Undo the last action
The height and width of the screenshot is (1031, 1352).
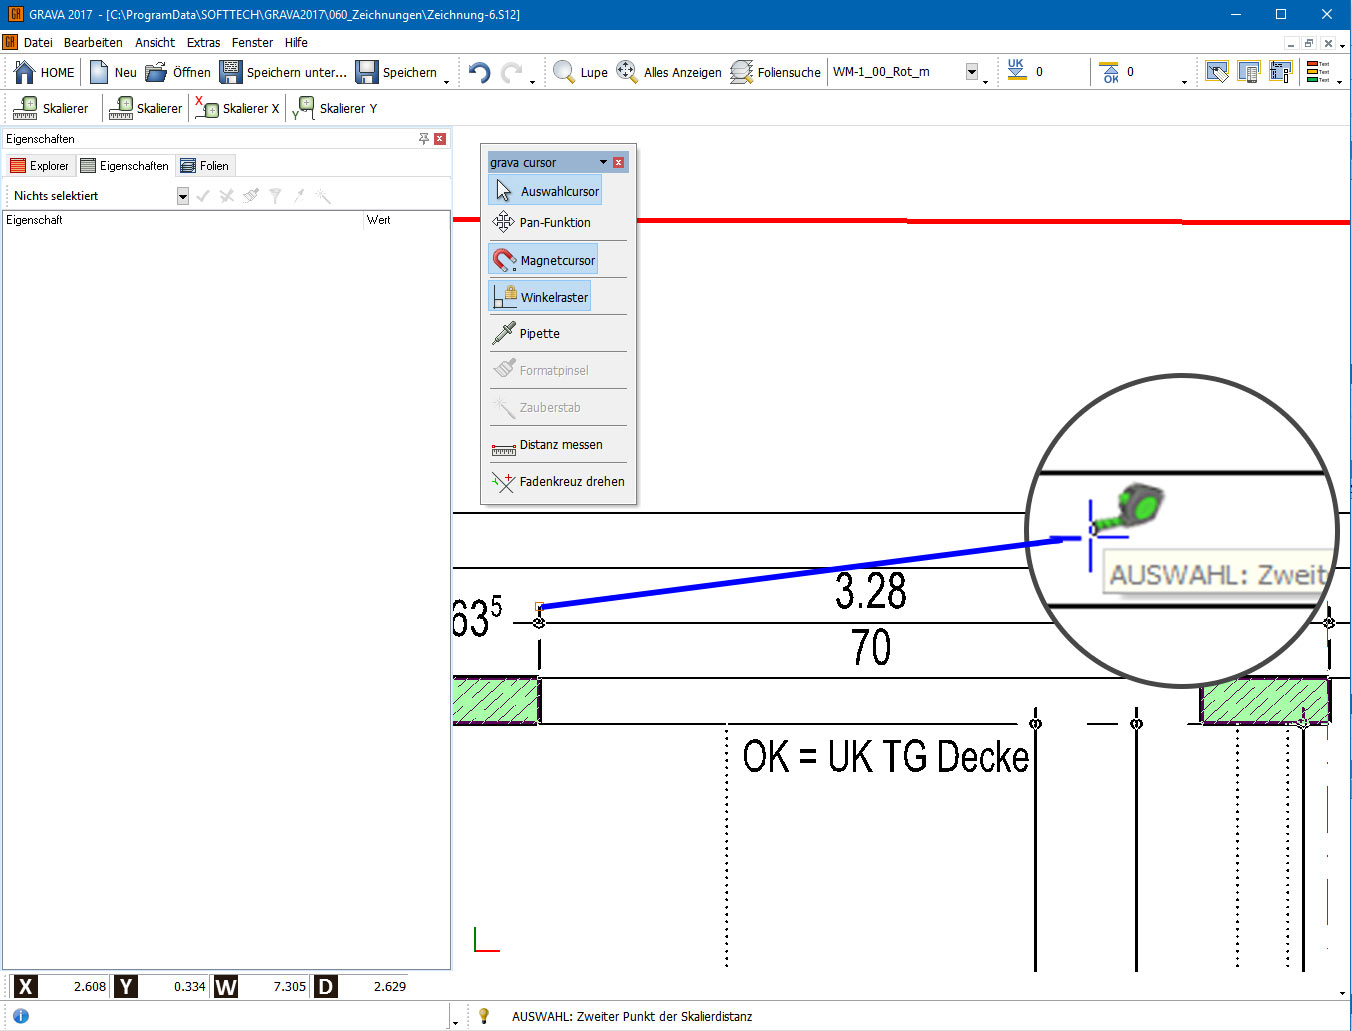480,72
